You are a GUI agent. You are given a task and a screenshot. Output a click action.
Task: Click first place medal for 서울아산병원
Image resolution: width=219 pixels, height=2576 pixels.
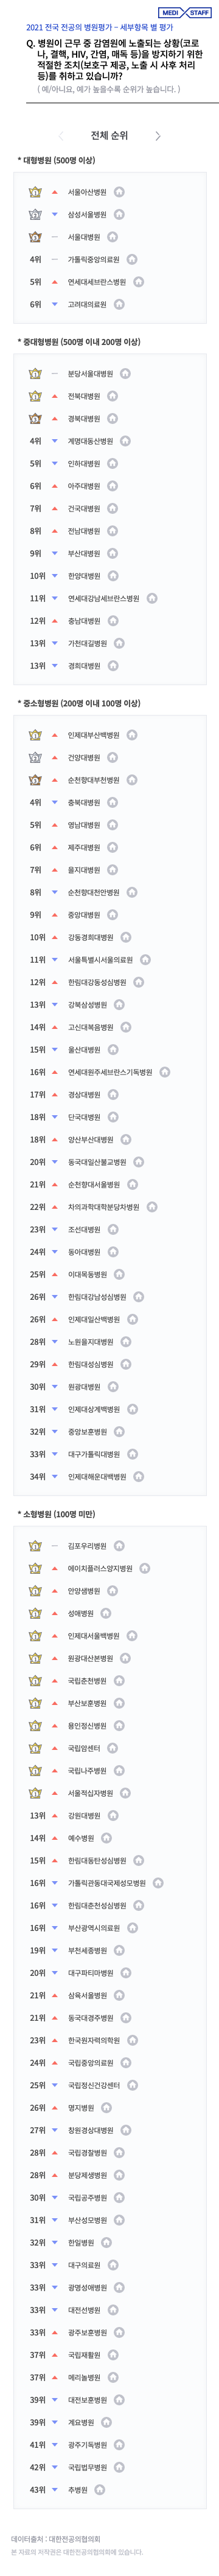35,192
